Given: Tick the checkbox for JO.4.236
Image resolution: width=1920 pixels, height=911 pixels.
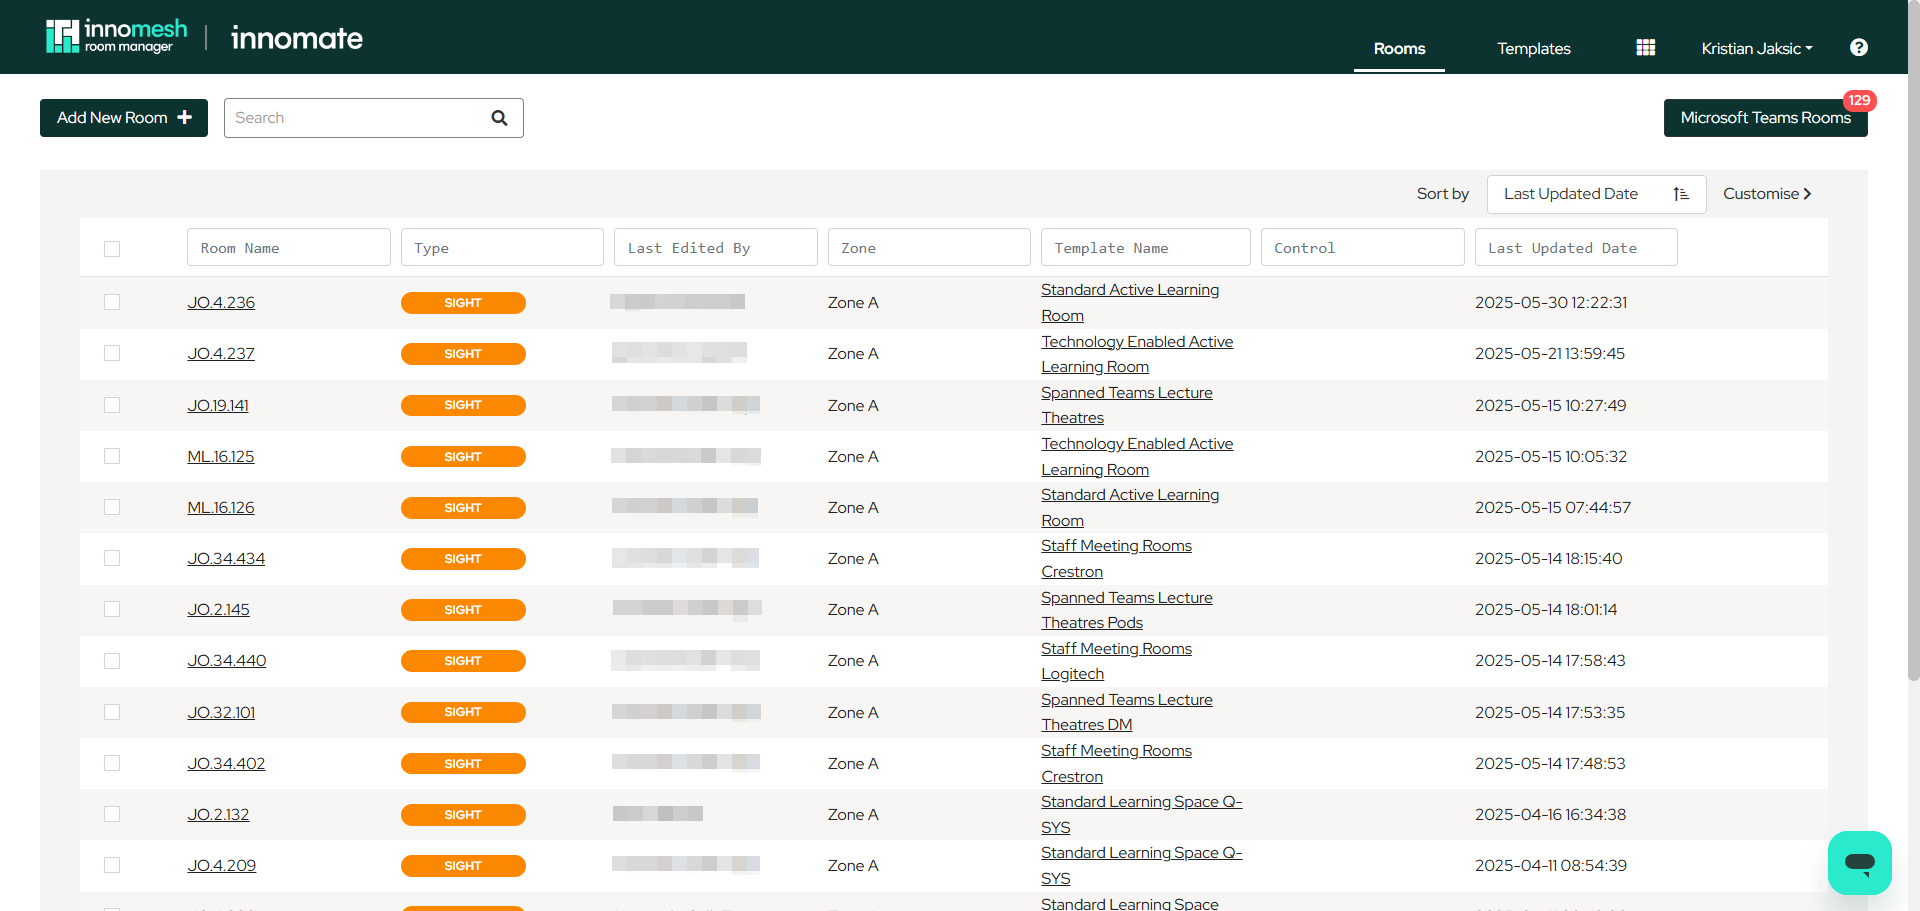Looking at the screenshot, I should coord(112,302).
